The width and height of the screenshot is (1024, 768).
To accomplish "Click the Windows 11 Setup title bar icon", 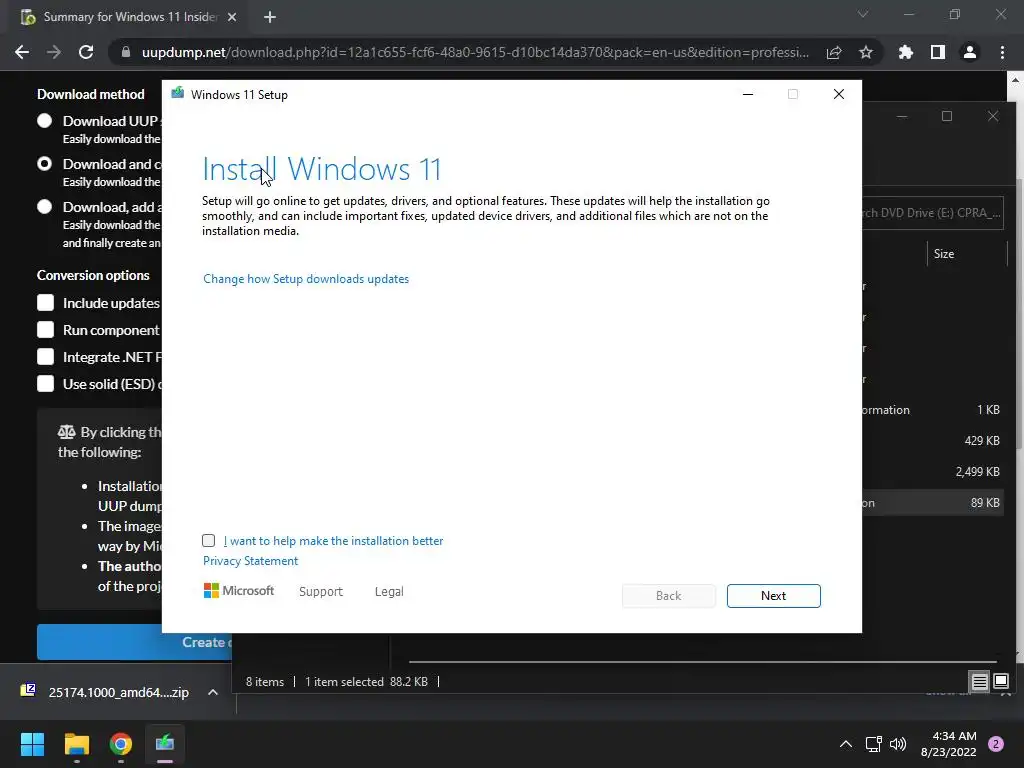I will (177, 93).
